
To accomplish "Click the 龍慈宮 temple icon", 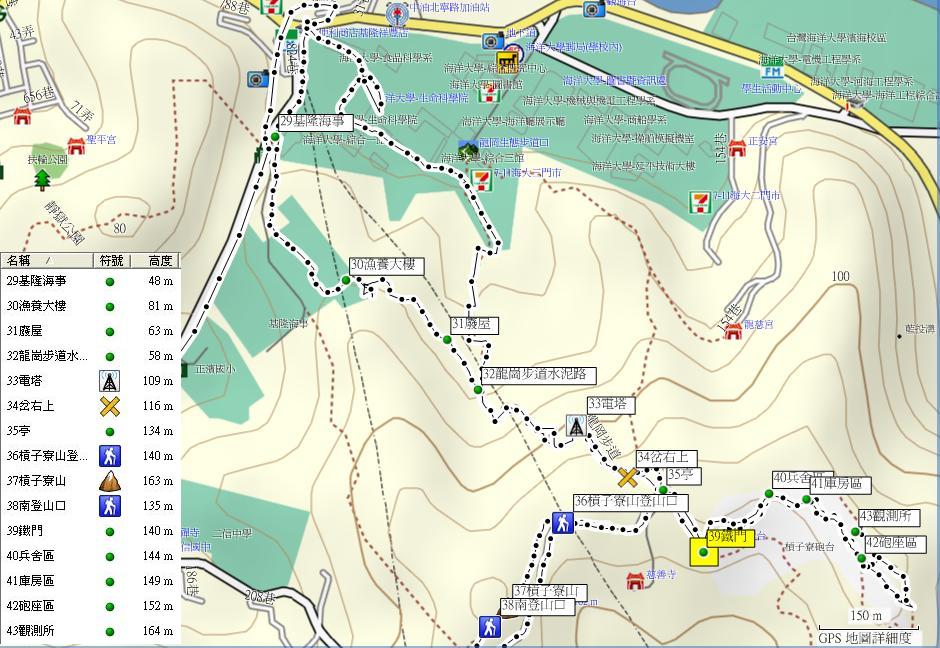I will 733,331.
